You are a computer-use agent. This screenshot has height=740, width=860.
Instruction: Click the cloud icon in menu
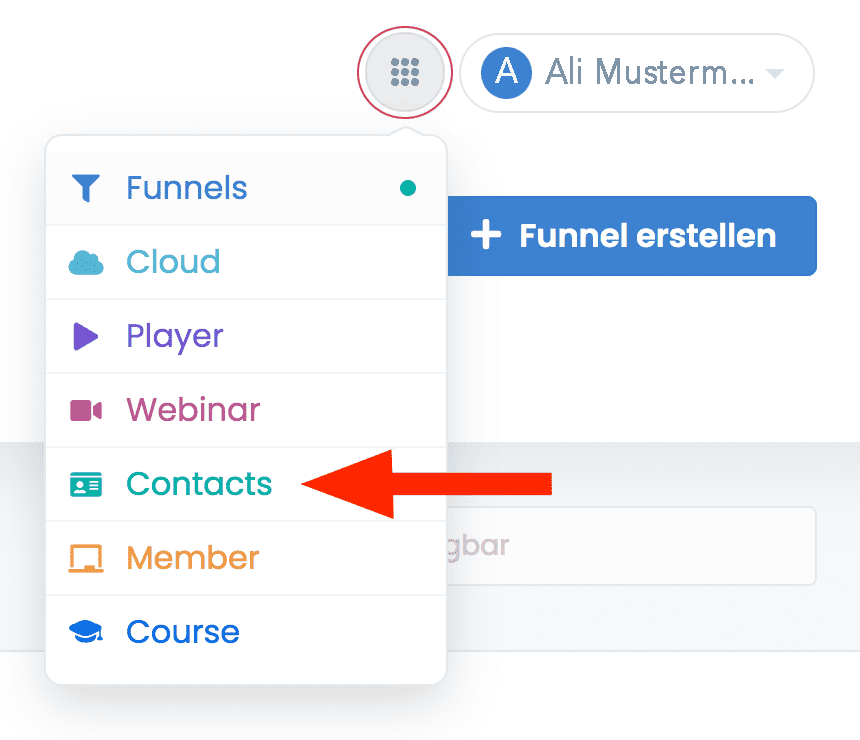pos(86,263)
